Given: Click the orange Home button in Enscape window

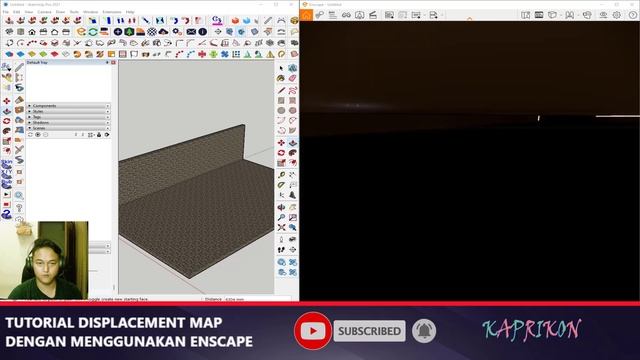Looking at the screenshot, I should [306, 15].
